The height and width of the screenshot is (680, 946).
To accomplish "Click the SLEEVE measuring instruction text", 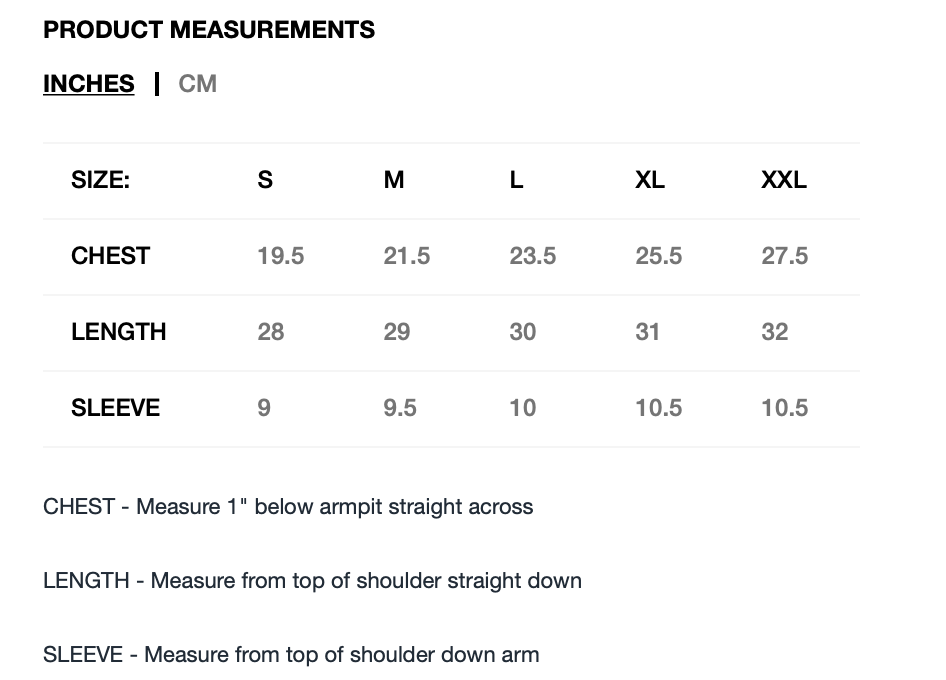I will [291, 655].
